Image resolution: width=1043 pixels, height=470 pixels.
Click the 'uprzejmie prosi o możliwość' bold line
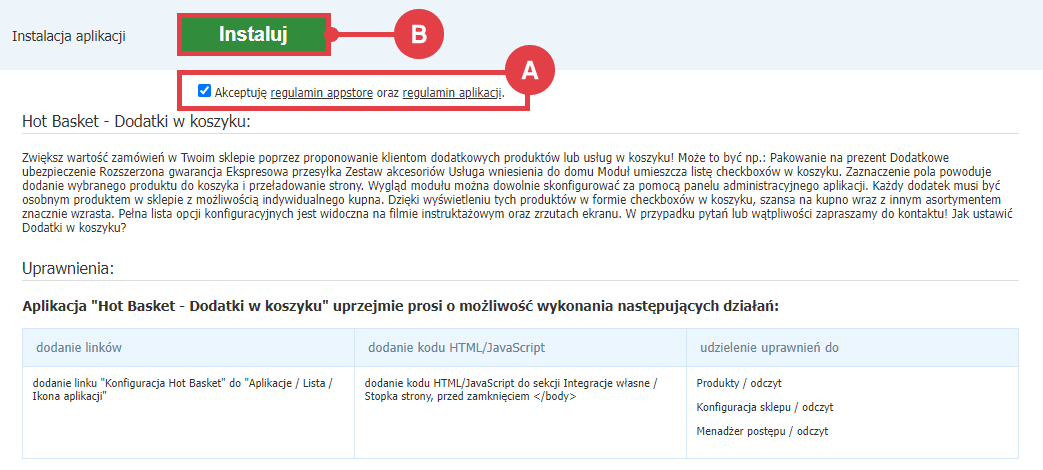400,307
